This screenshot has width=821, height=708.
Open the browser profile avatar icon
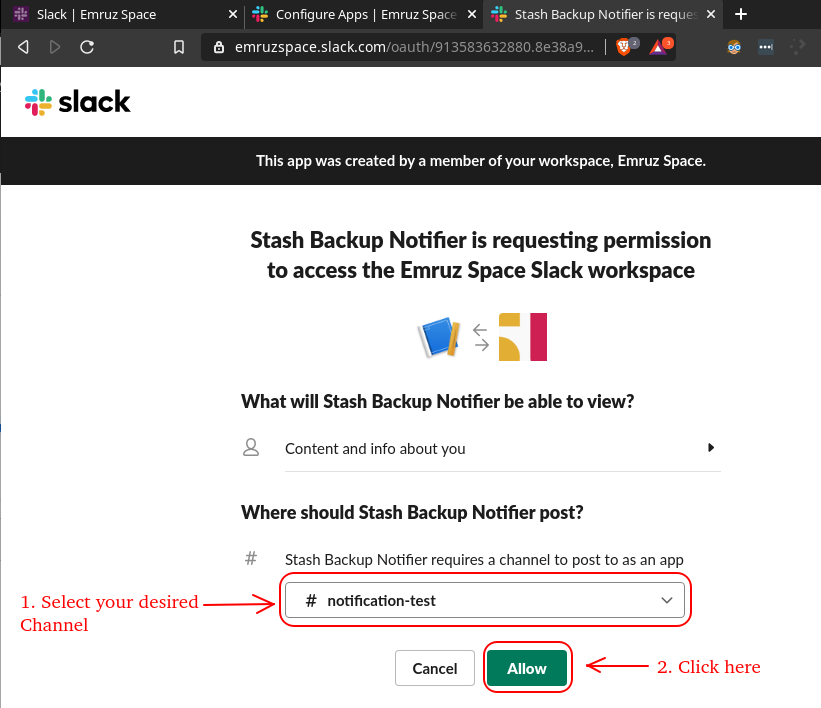point(734,46)
